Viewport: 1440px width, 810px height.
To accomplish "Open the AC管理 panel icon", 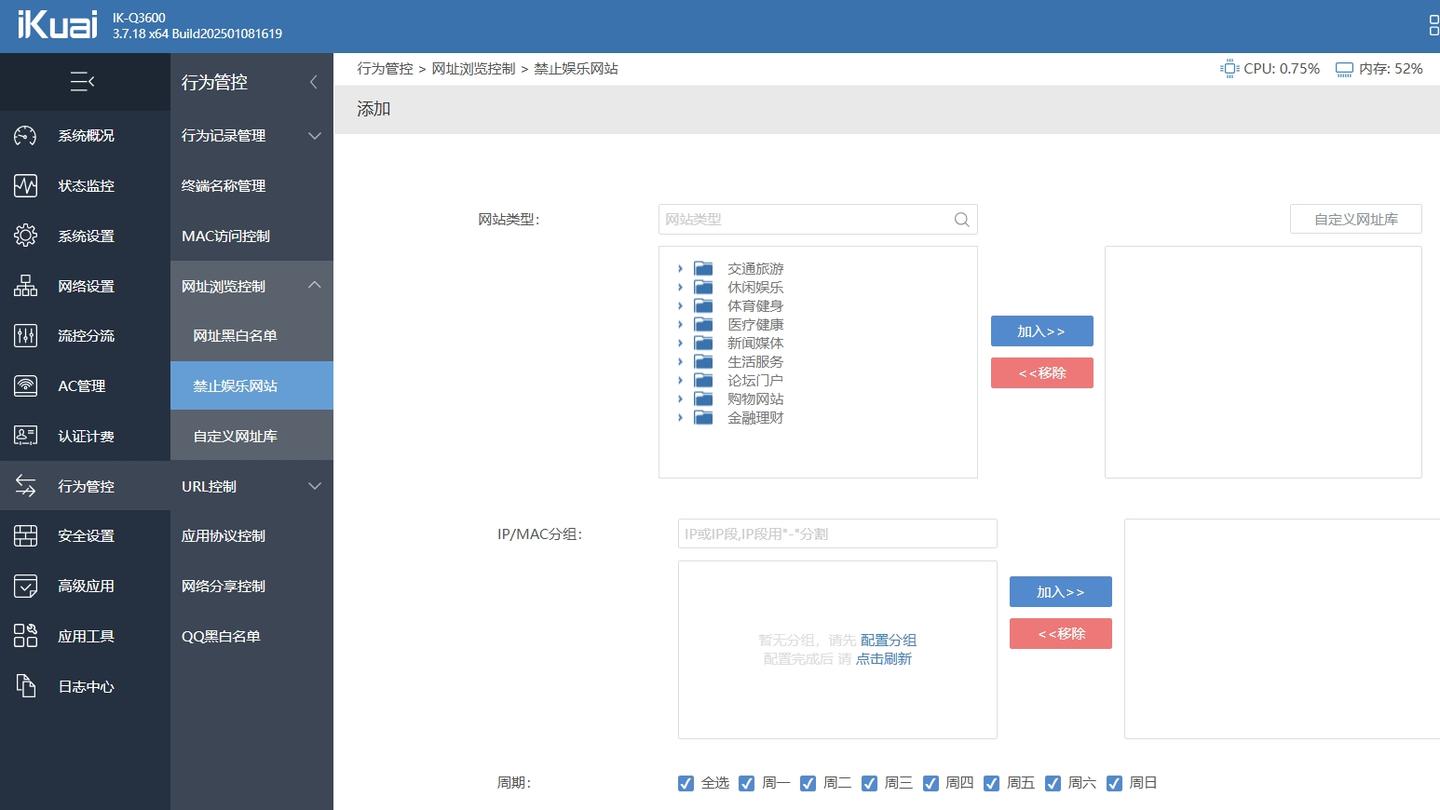I will 24,385.
